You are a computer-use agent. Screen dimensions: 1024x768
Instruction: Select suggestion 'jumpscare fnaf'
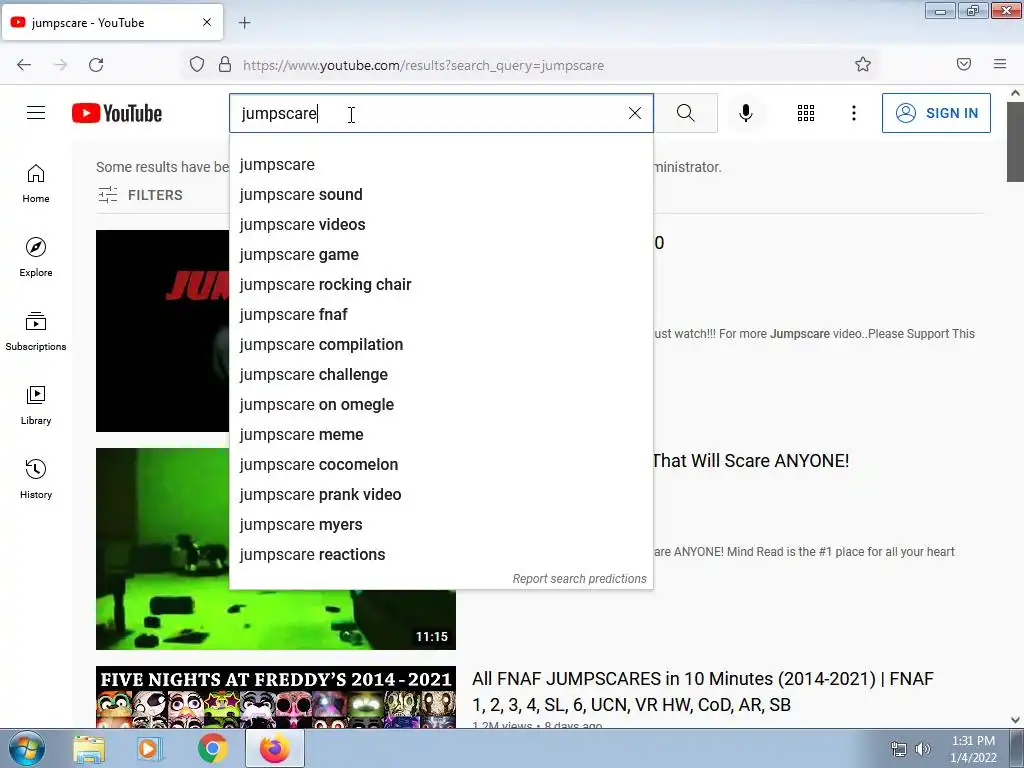441,315
